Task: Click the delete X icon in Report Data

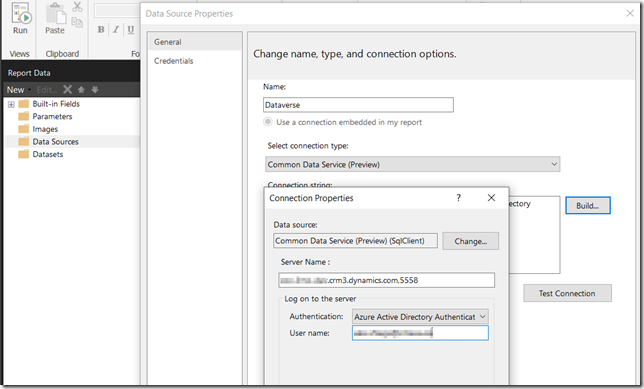Action: click(68, 89)
